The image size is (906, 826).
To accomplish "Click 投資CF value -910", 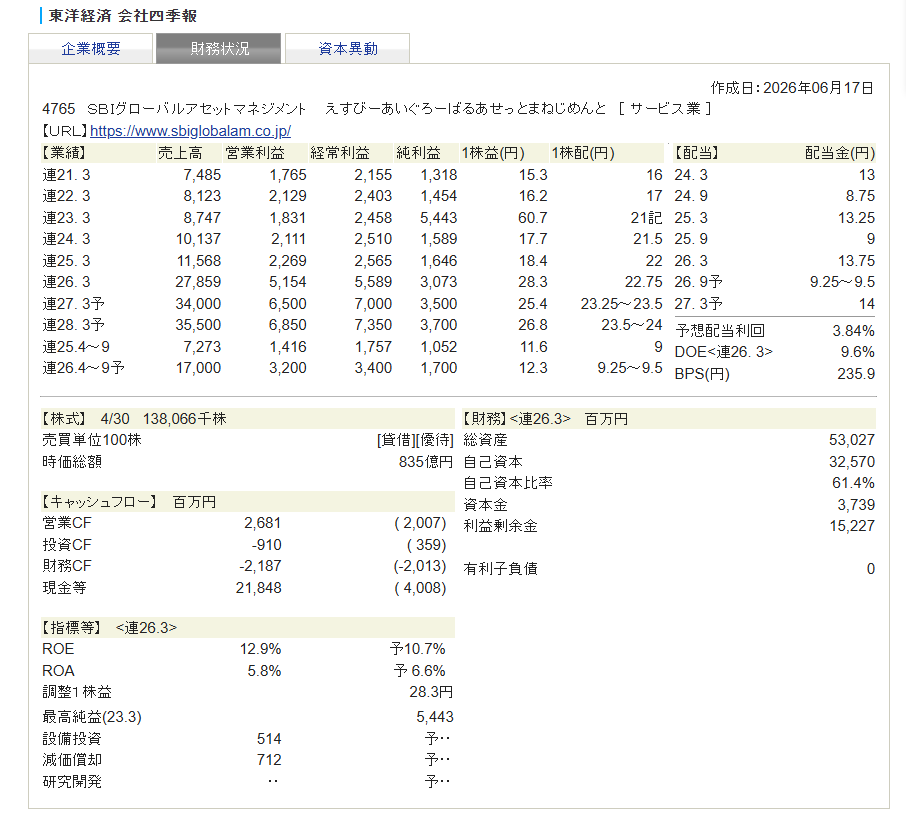I will click(266, 545).
